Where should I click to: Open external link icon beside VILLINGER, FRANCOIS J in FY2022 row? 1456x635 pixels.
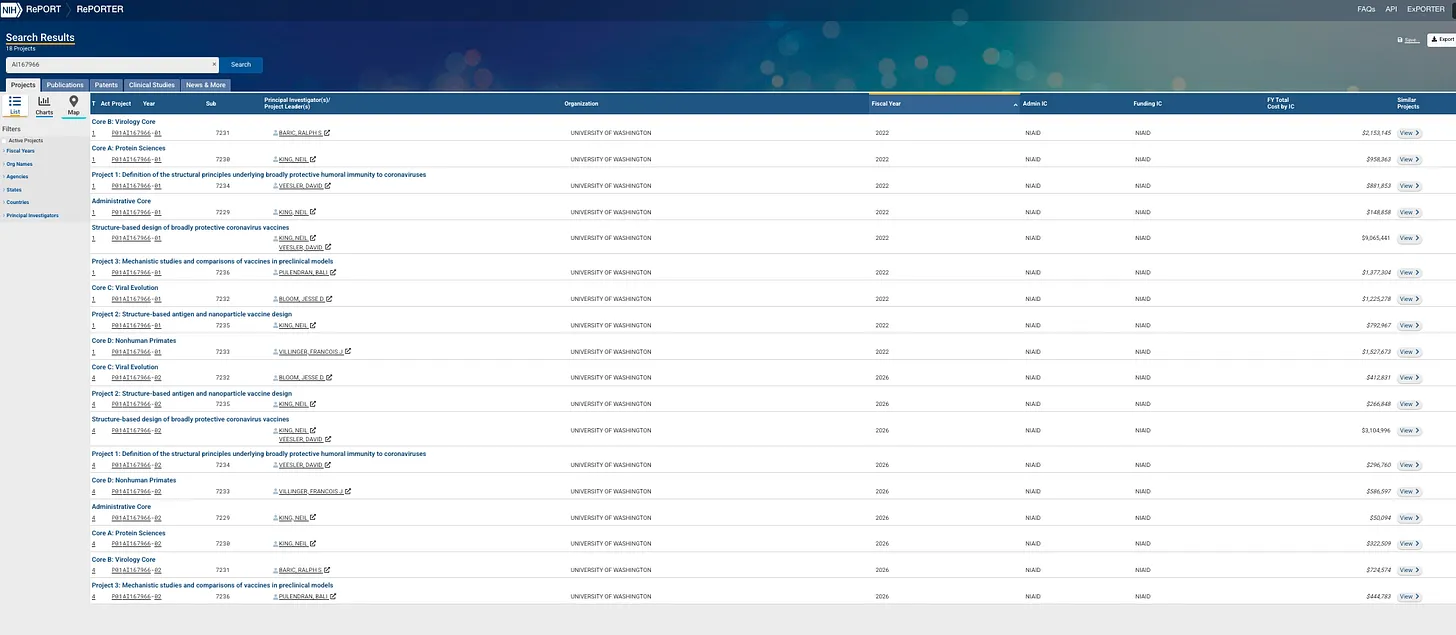[347, 352]
